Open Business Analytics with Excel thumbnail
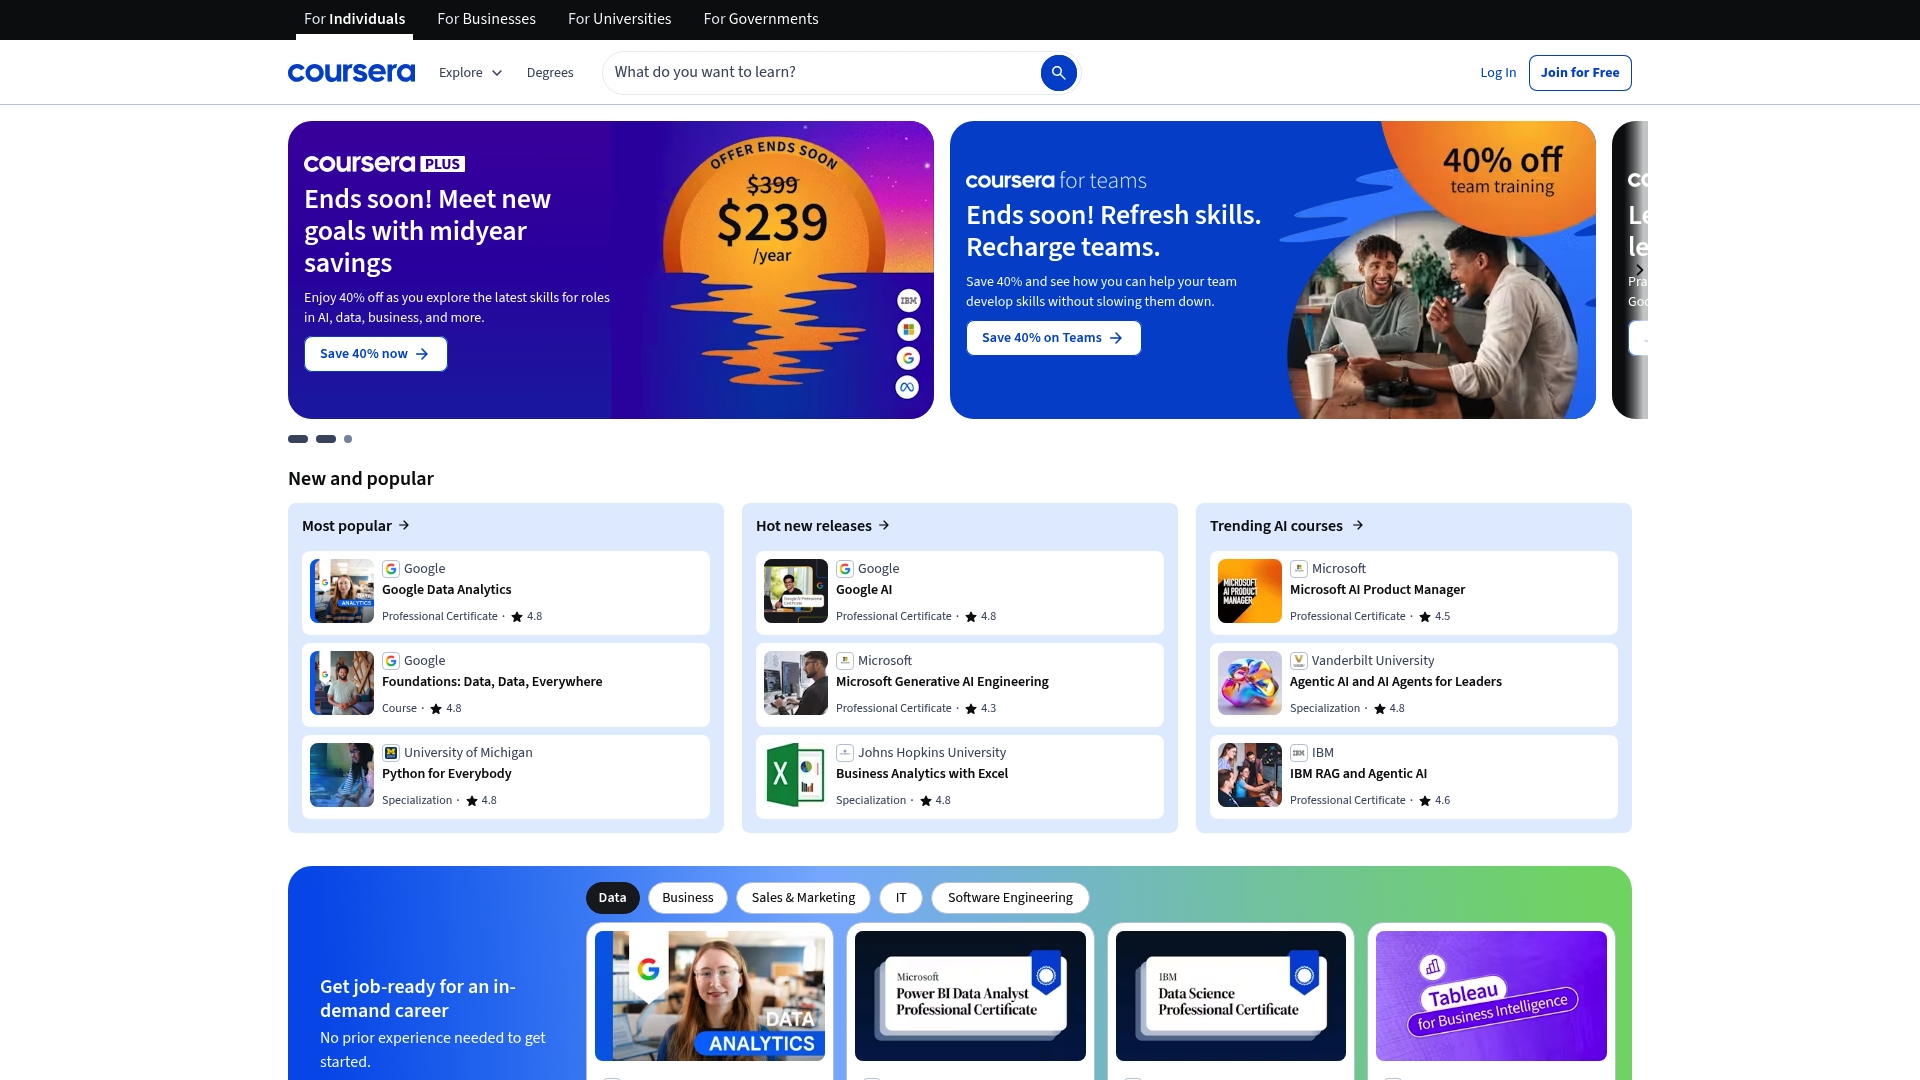 tap(796, 775)
